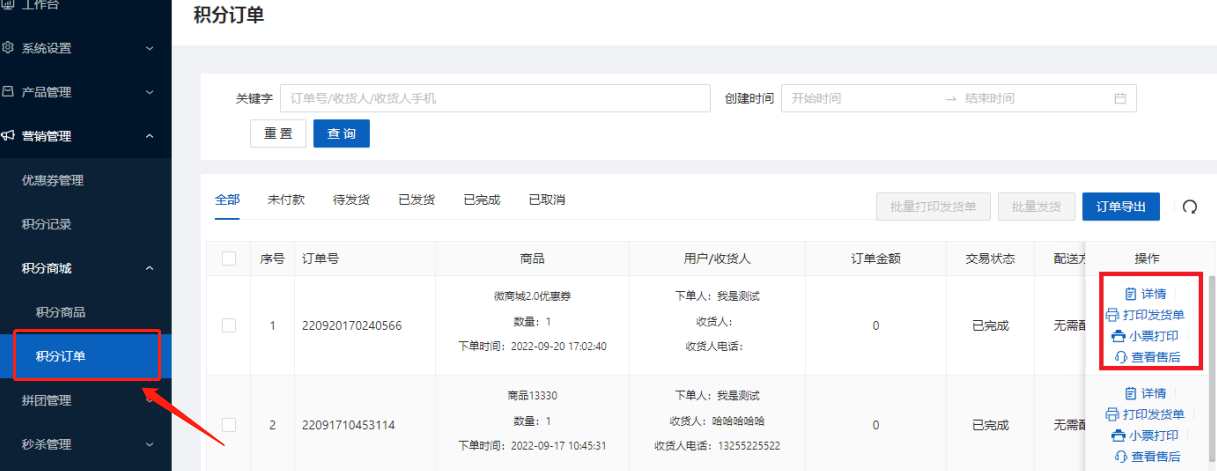Image resolution: width=1217 pixels, height=471 pixels.
Task: Click the 订单导出 button
Action: click(x=1120, y=207)
